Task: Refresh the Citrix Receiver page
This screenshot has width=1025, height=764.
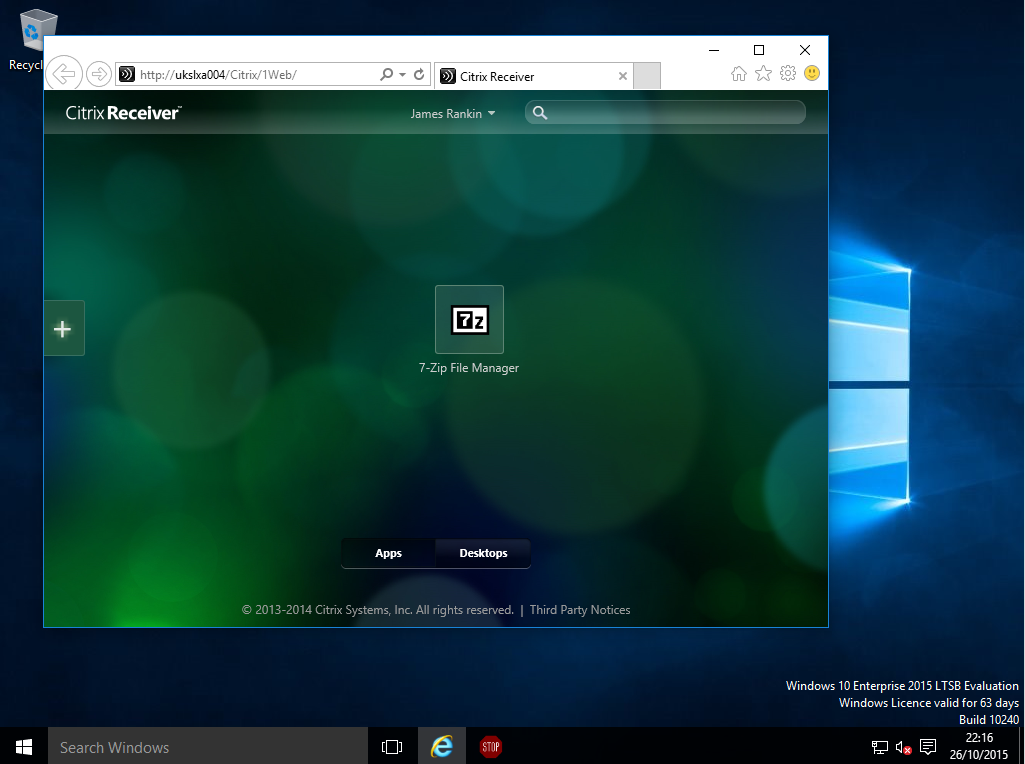Action: 420,75
